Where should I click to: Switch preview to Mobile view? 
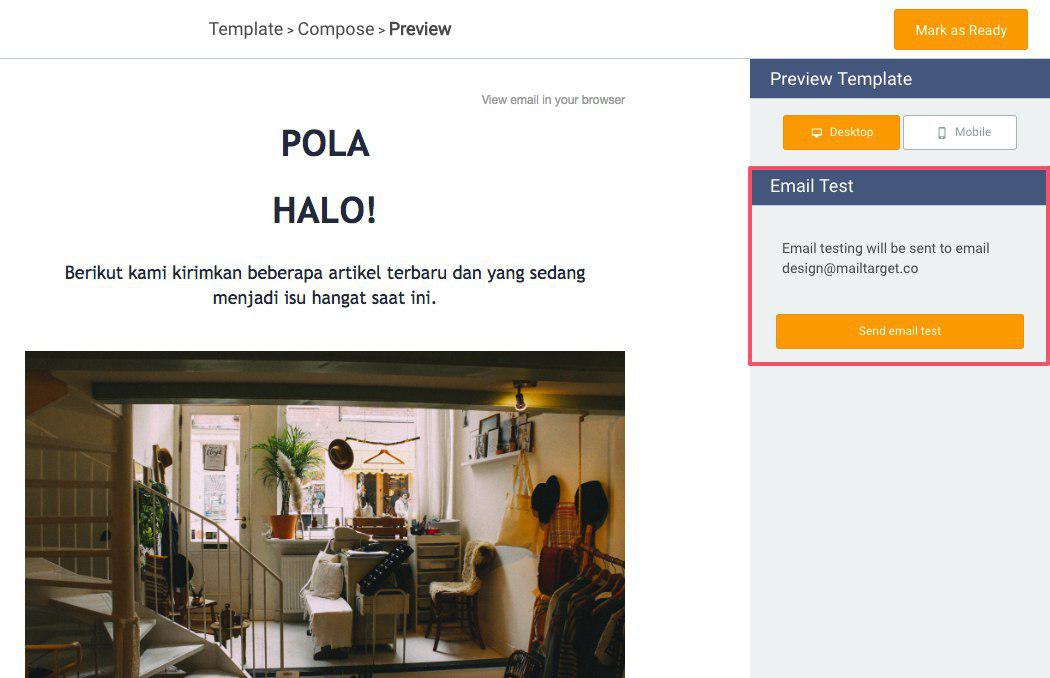pos(960,132)
